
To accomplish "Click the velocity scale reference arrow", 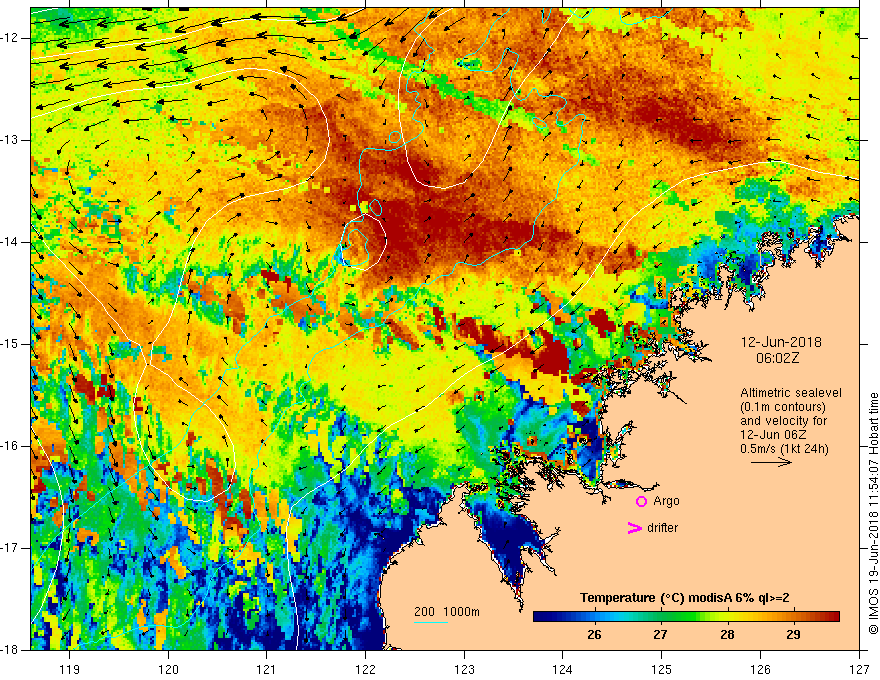I will click(771, 462).
